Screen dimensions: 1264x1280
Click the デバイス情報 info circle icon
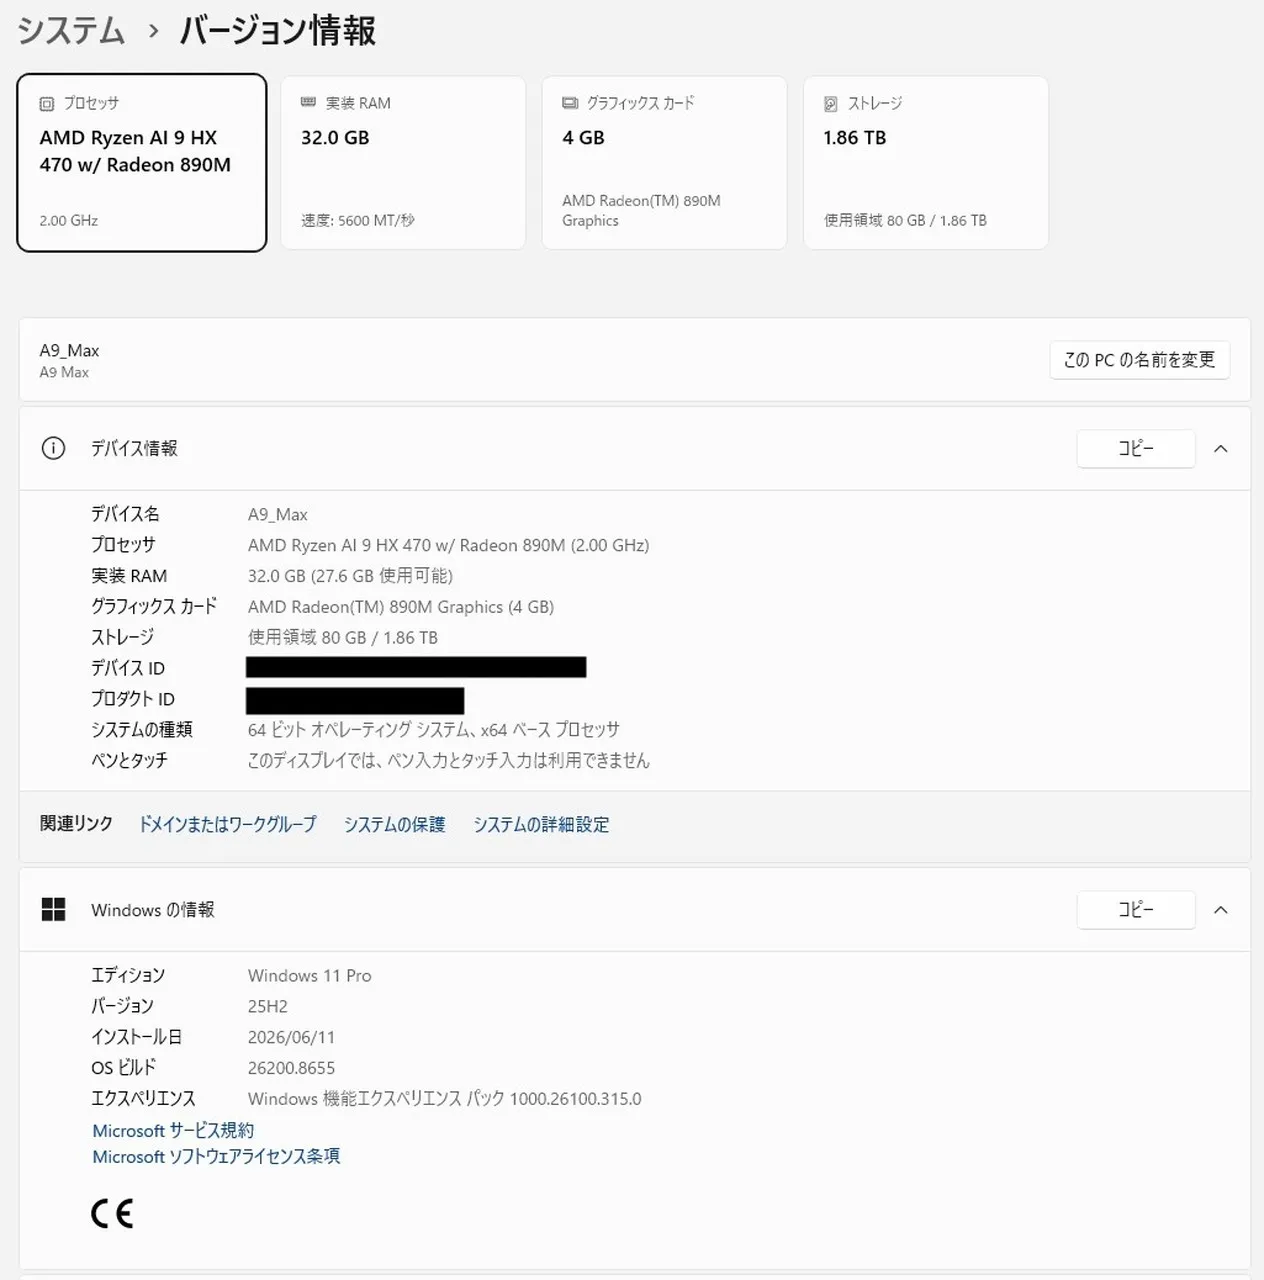53,448
